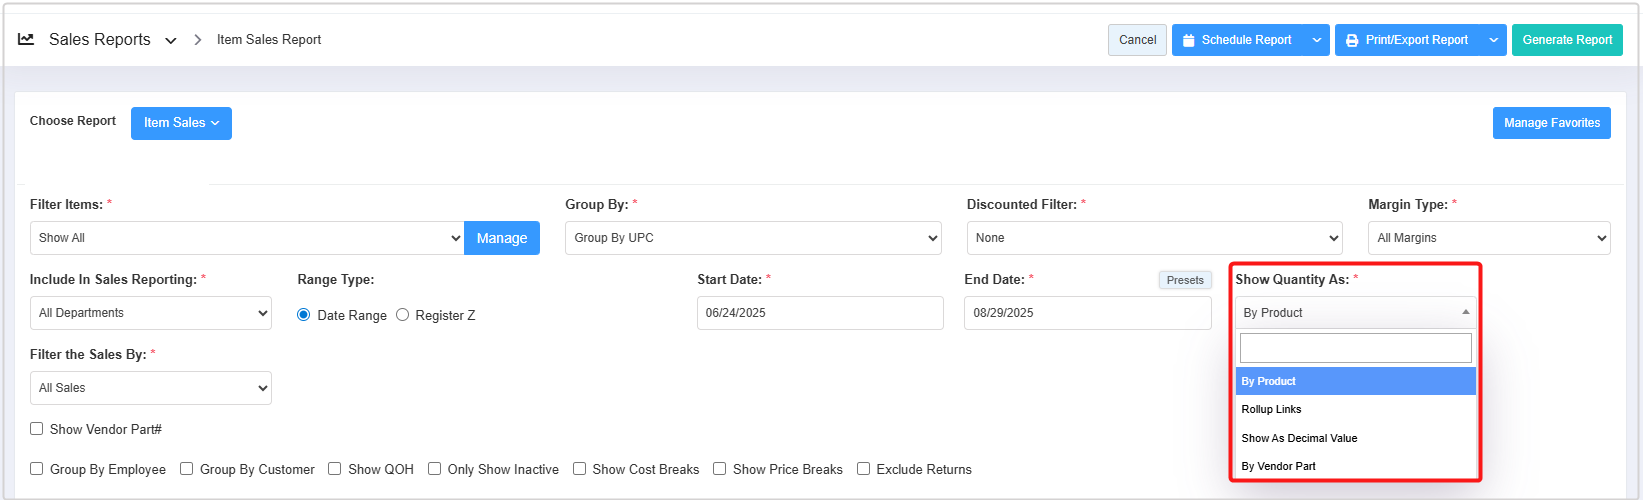Click the Start Date input field

click(x=820, y=313)
